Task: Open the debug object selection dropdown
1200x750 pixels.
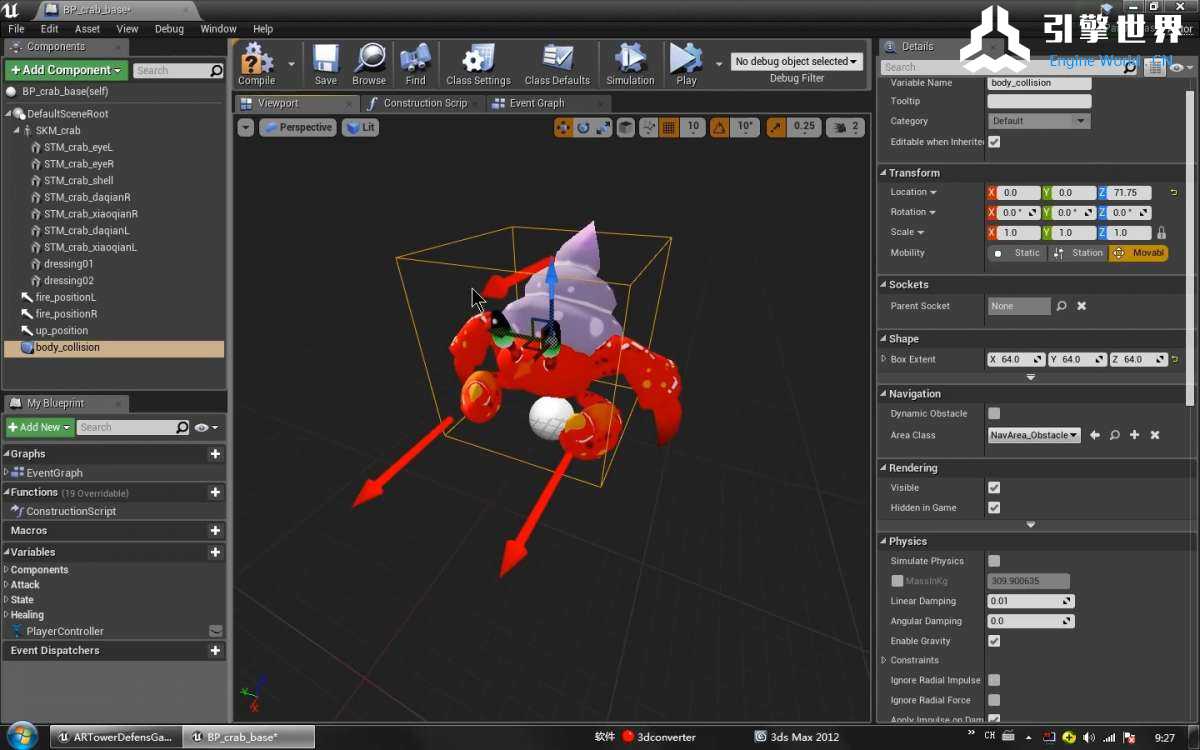Action: tap(796, 61)
